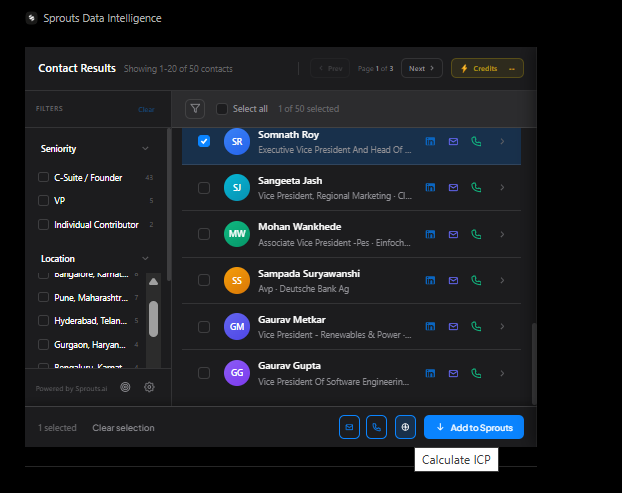Viewport: 622px width, 493px height.
Task: Expand Sangeeta Jash's details chevron
Action: tap(502, 187)
